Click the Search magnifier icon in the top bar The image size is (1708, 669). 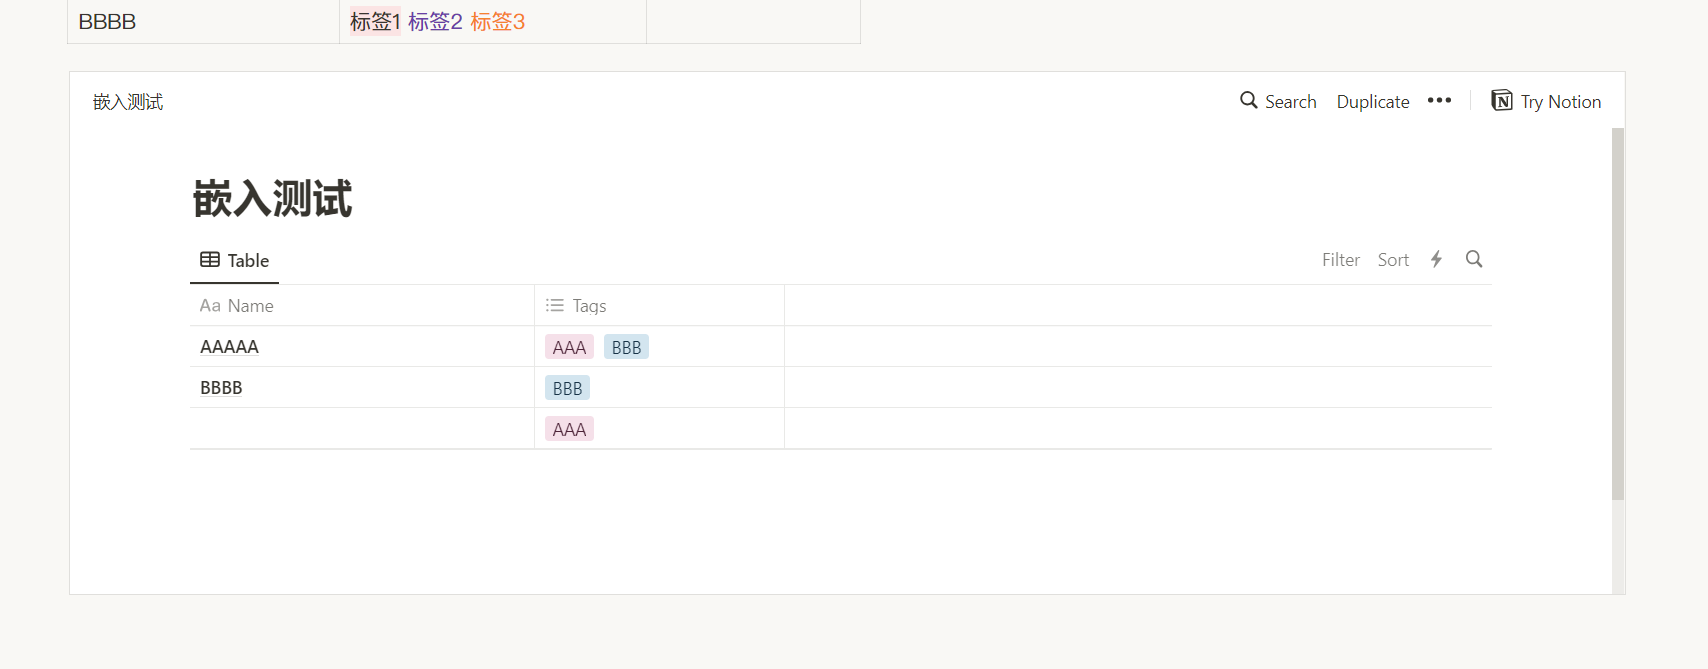1249,101
